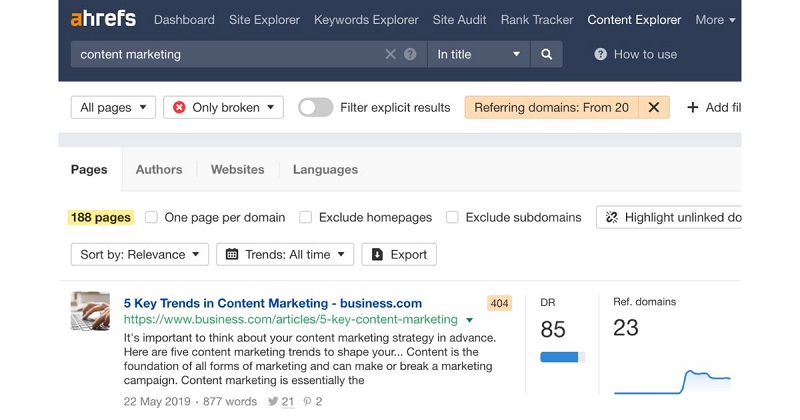Open Keywords Explorer
800x420 pixels.
[x=366, y=20]
